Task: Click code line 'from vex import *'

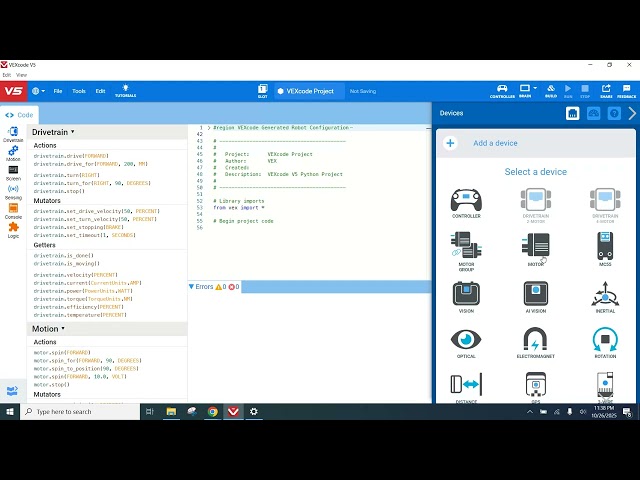Action: point(239,208)
